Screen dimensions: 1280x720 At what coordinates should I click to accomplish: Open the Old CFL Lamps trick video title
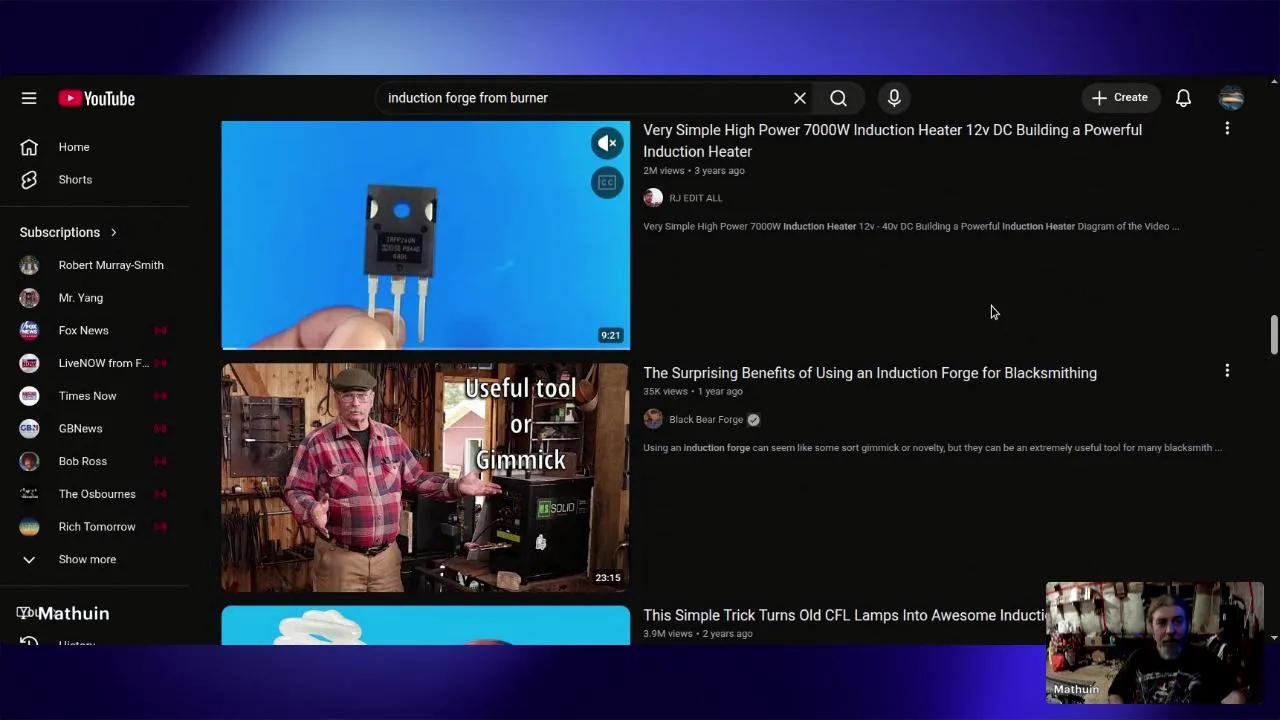[844, 616]
